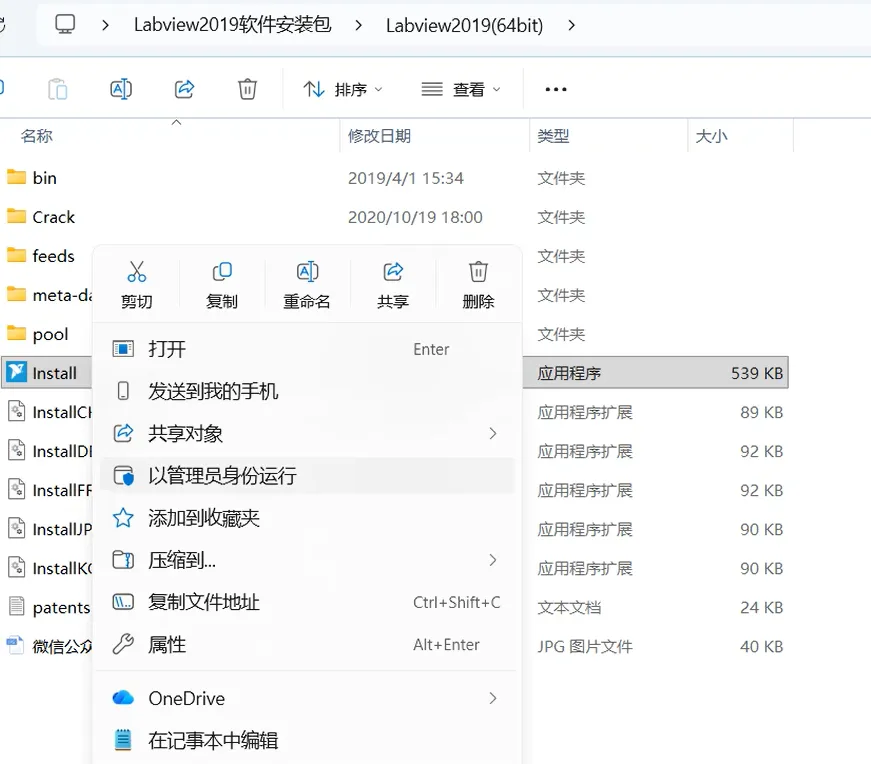Select the InstallFF file name
The width and height of the screenshot is (871, 764).
(x=62, y=491)
